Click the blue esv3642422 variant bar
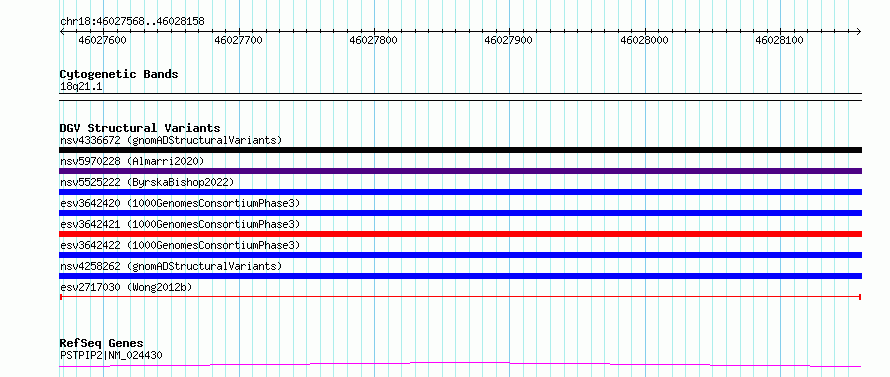The image size is (890, 377). (461, 255)
